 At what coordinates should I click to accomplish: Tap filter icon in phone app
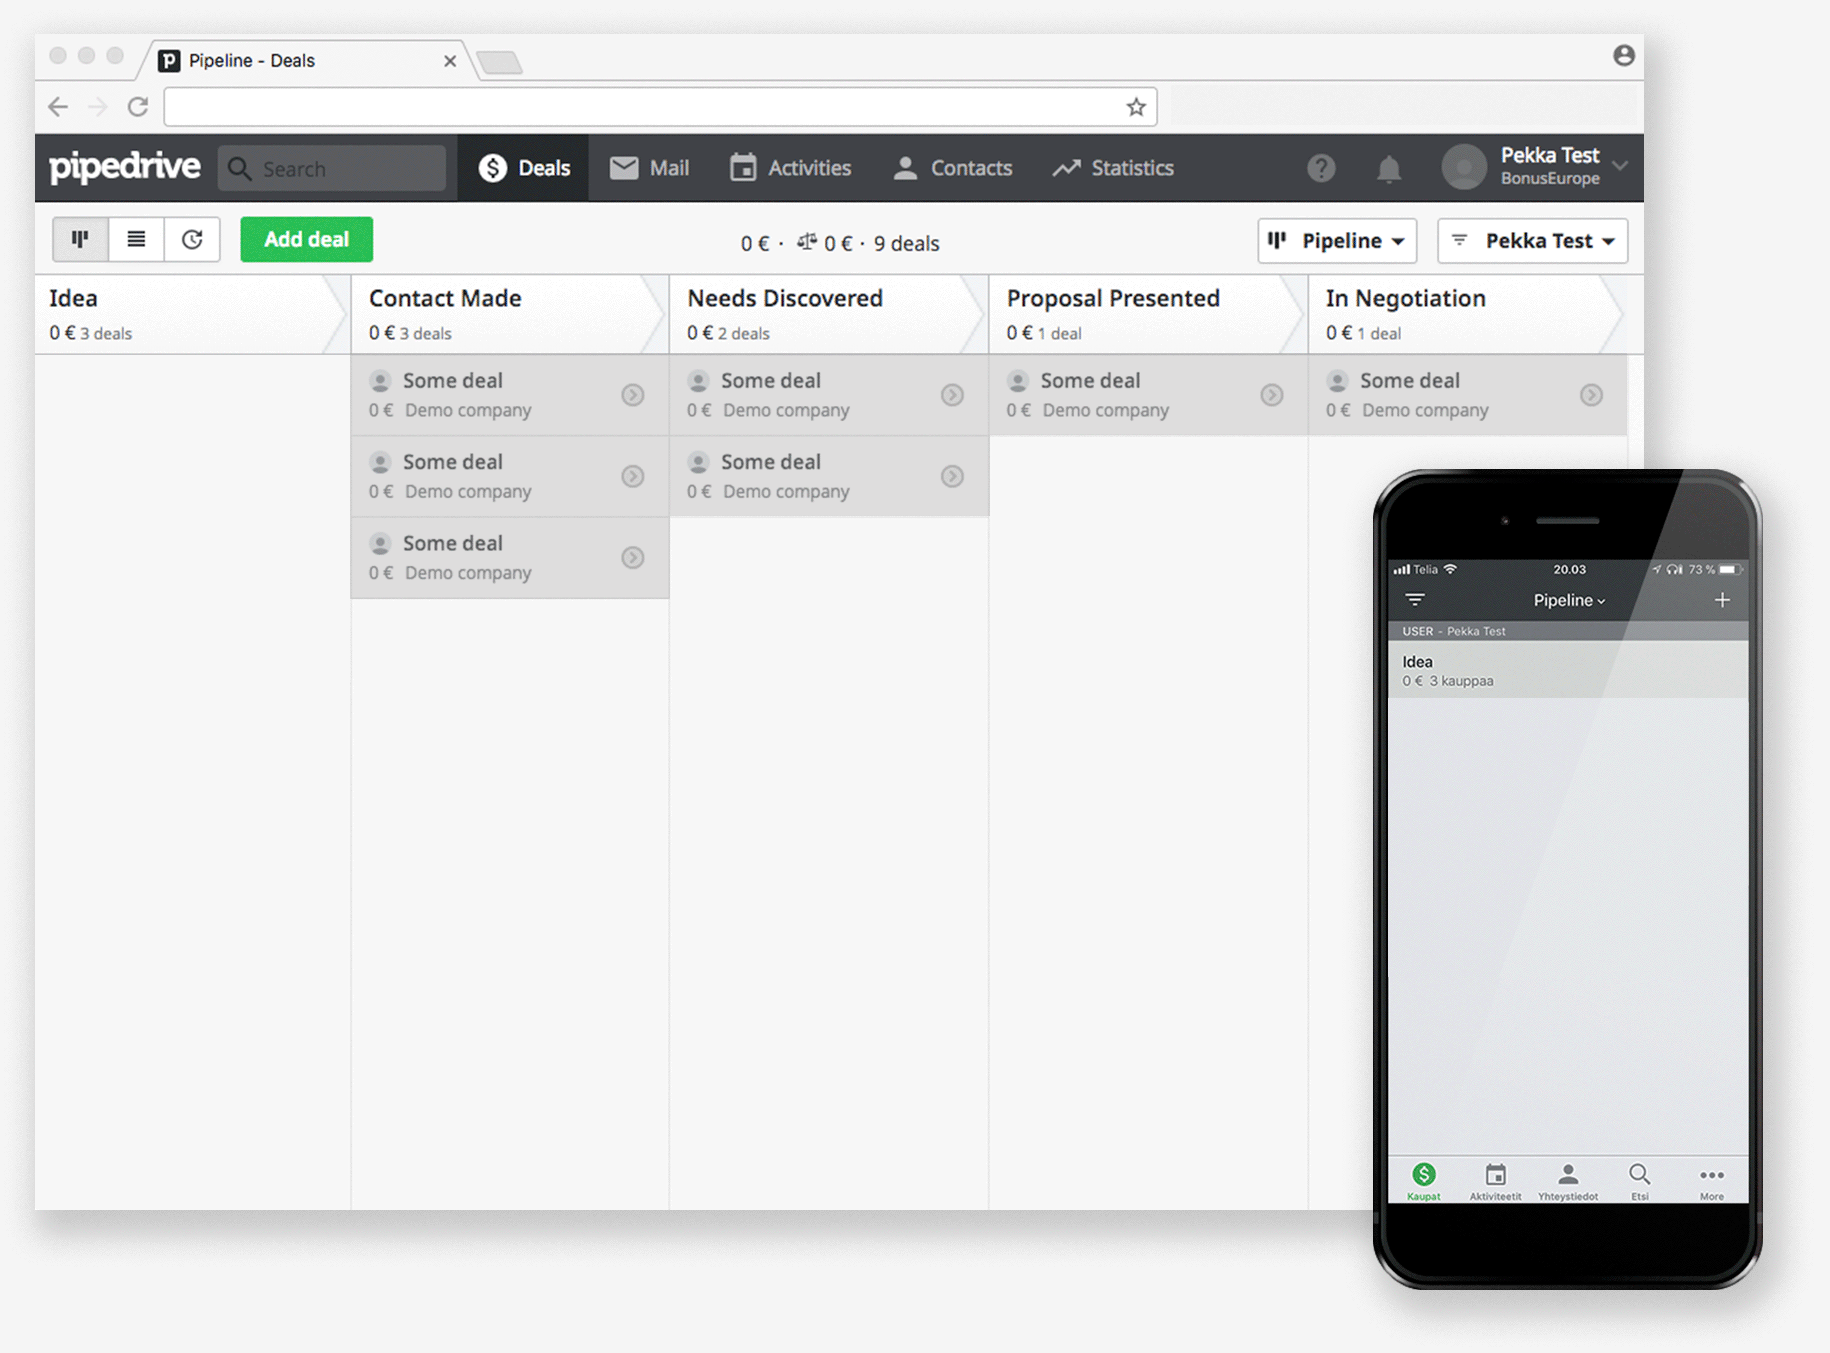coord(1415,600)
